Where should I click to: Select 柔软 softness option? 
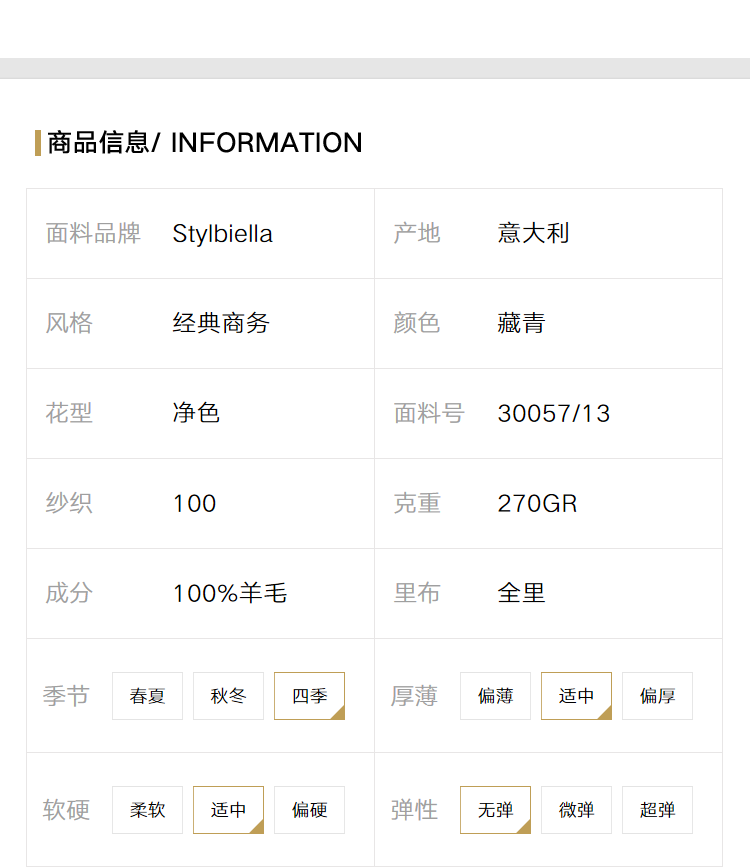(x=147, y=809)
